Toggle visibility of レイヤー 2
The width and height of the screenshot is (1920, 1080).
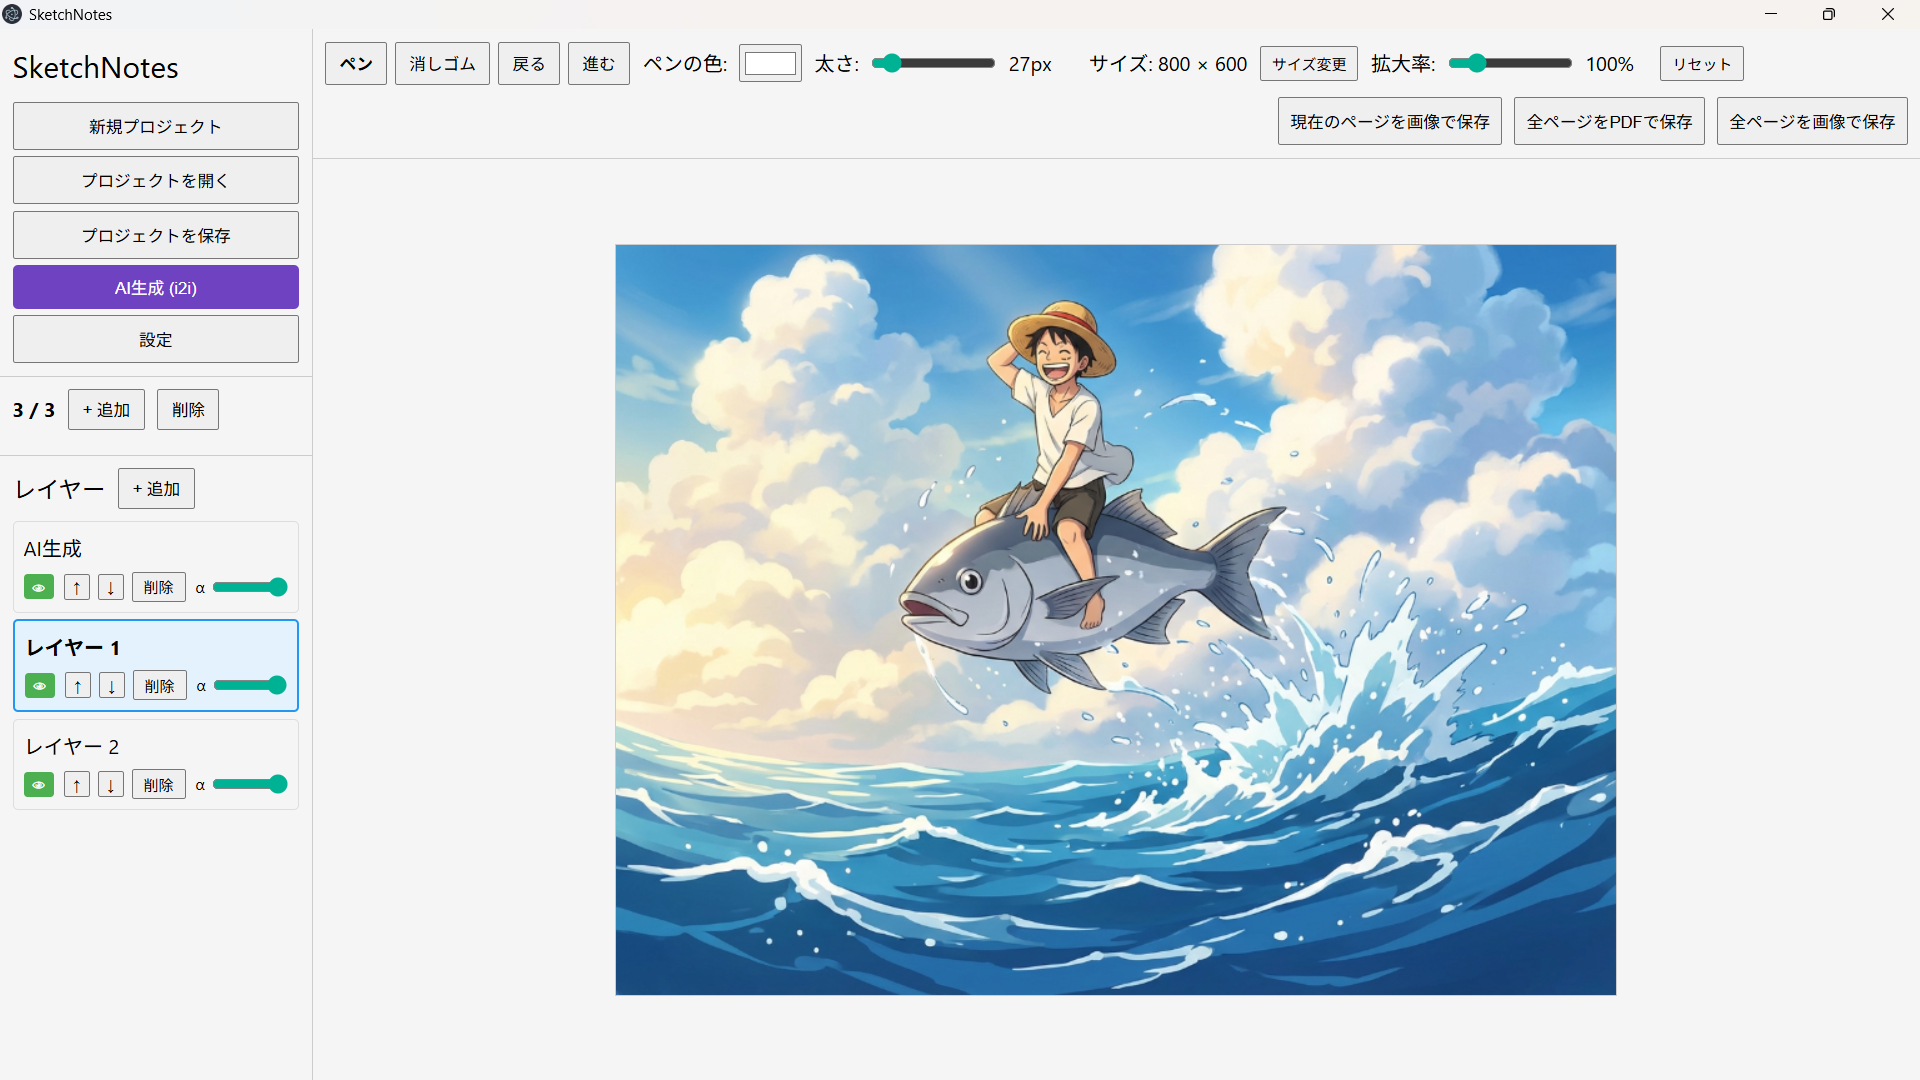[x=39, y=784]
